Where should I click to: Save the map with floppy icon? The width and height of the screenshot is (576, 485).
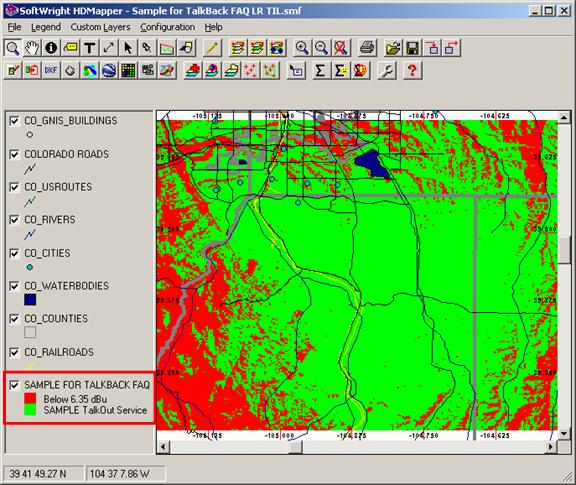[x=412, y=48]
